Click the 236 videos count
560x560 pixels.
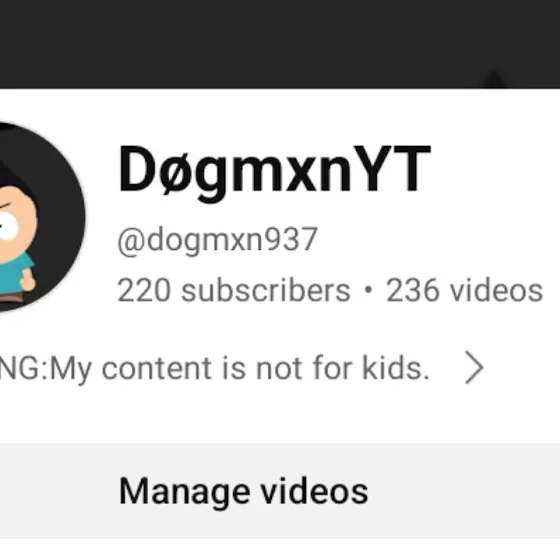click(464, 290)
